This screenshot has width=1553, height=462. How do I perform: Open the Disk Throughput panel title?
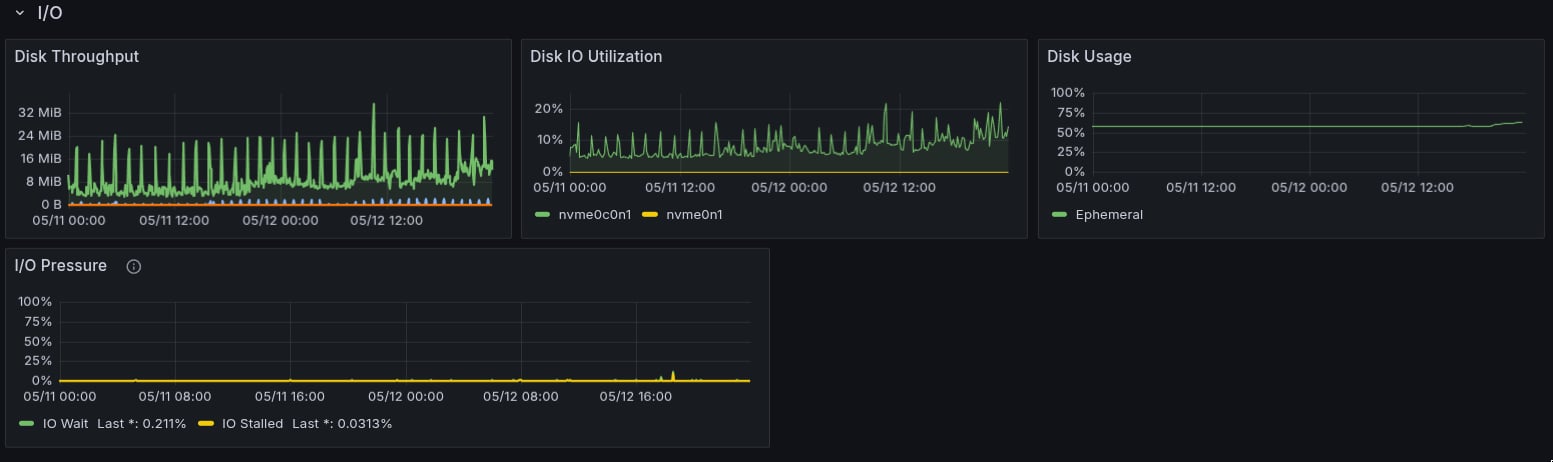77,57
